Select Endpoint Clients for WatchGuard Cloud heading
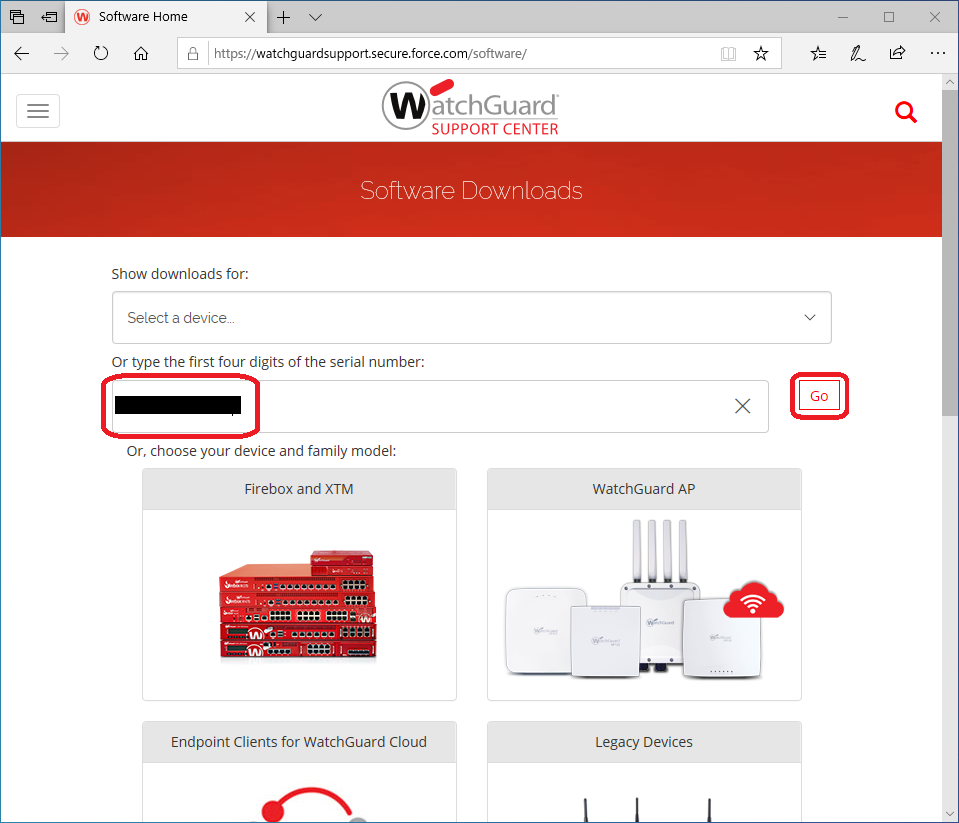The height and width of the screenshot is (823, 959). [x=299, y=742]
